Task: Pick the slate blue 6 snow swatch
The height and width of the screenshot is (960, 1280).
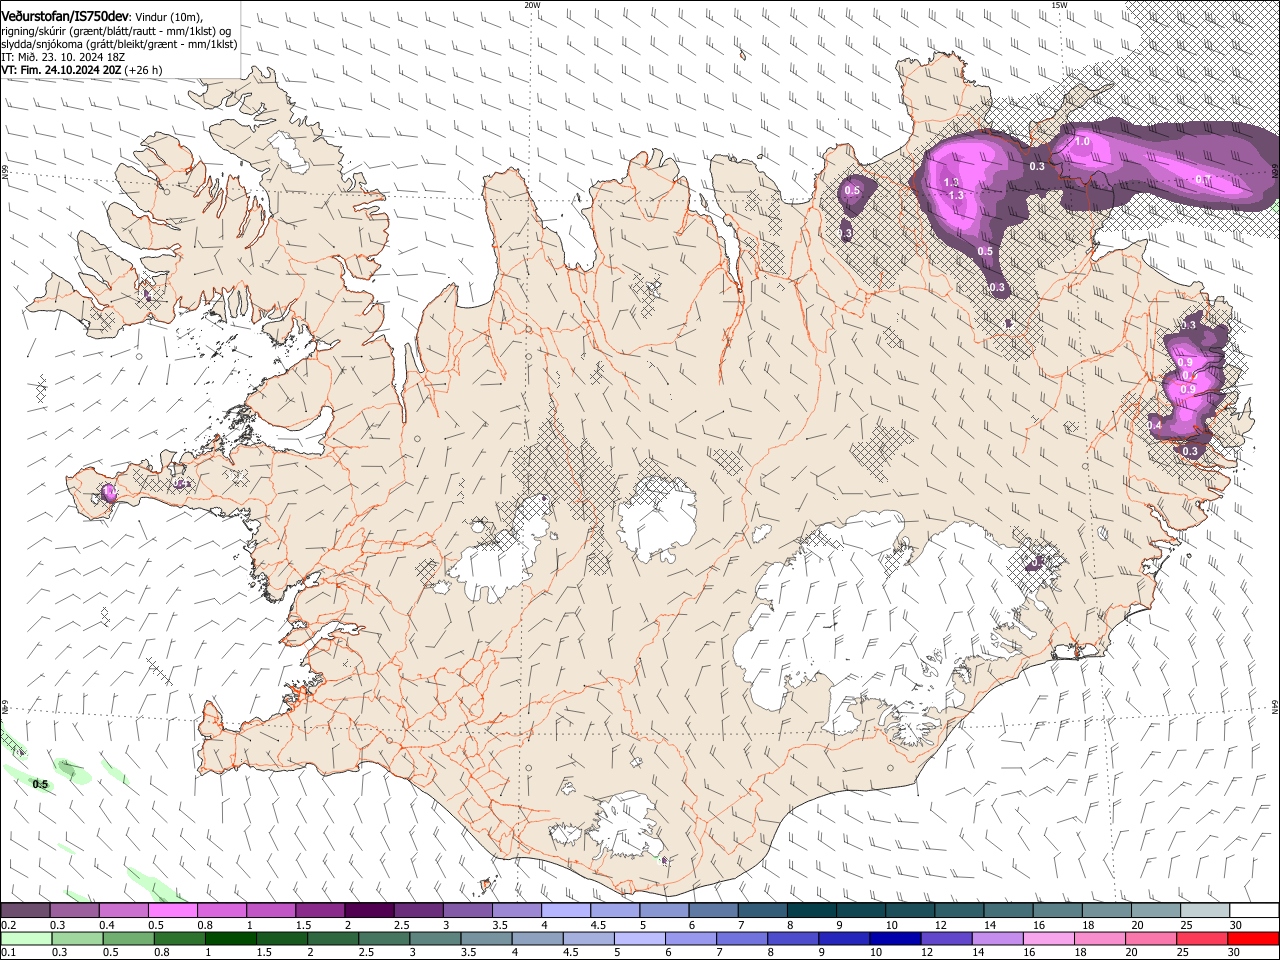Action: tap(714, 911)
